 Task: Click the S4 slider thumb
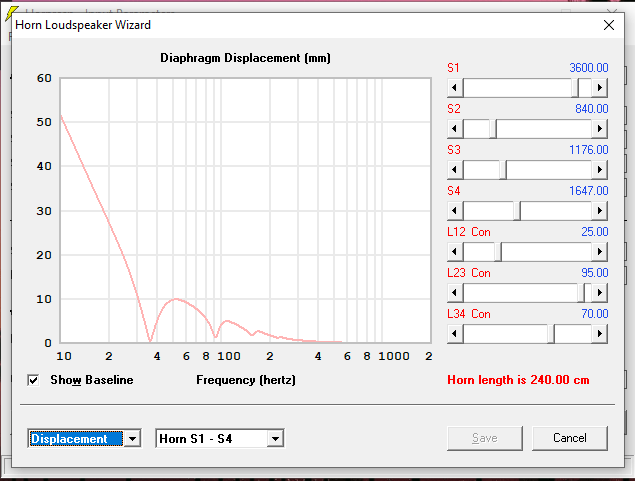[517, 211]
